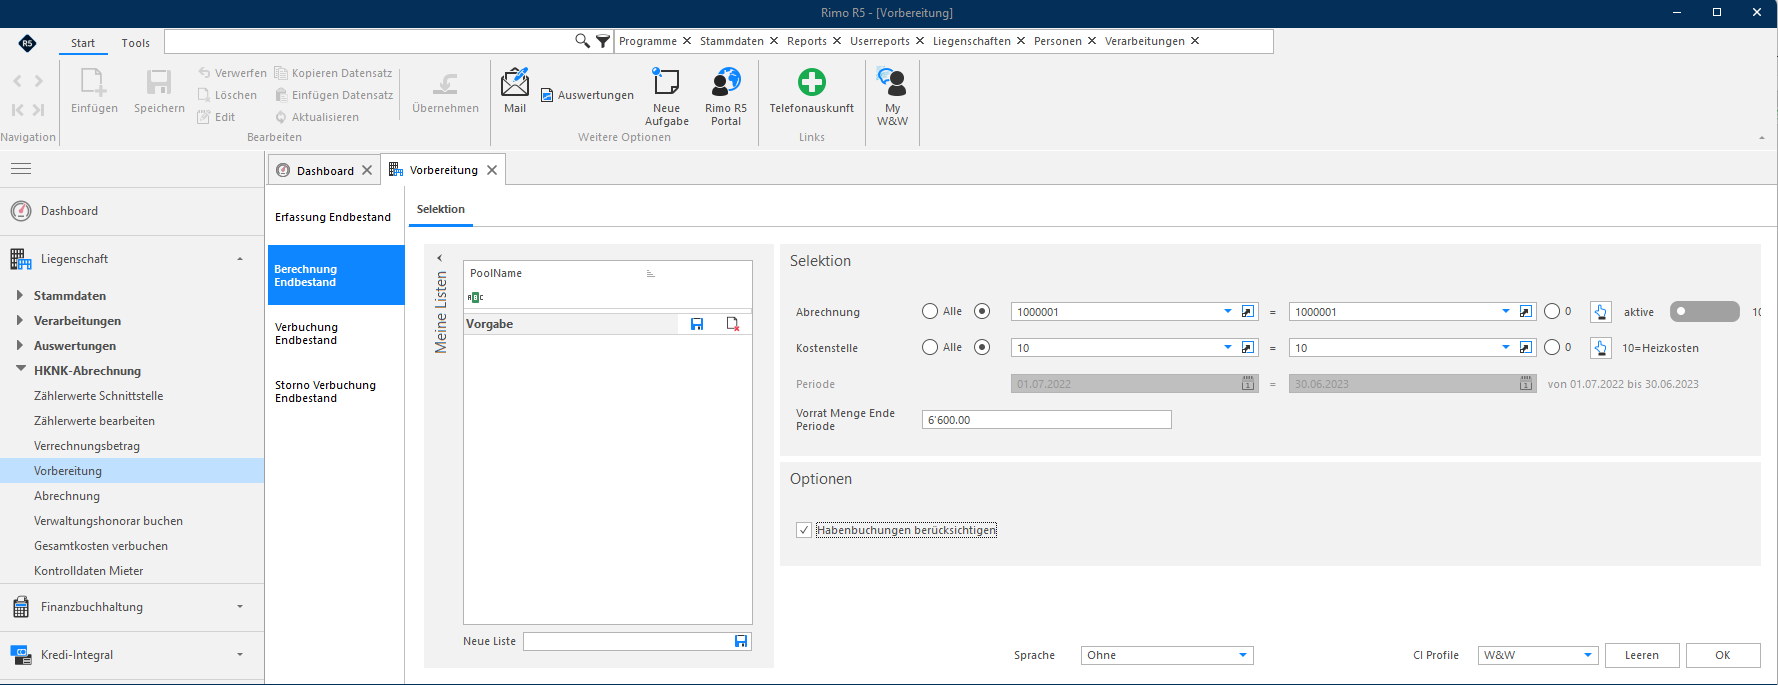The height and width of the screenshot is (685, 1778).
Task: Delete the Vorgabe list entry
Action: (x=733, y=324)
